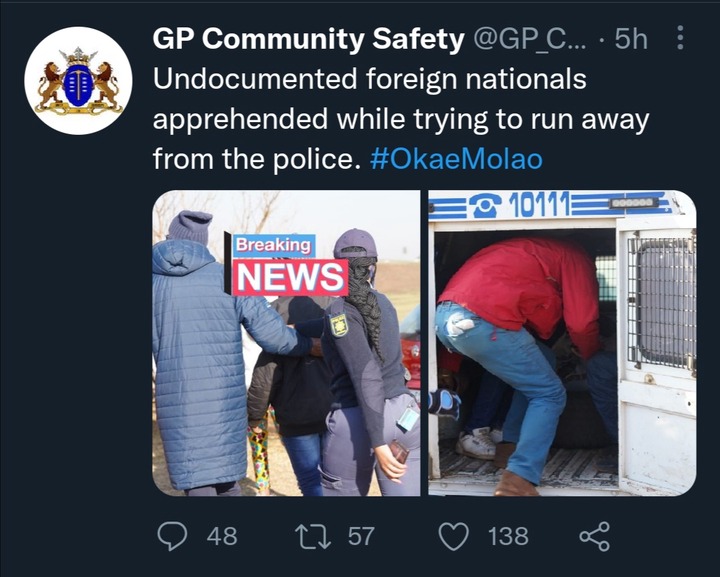Click the GP Community Safety account name
Image resolution: width=720 pixels, height=577 pixels.
(308, 39)
